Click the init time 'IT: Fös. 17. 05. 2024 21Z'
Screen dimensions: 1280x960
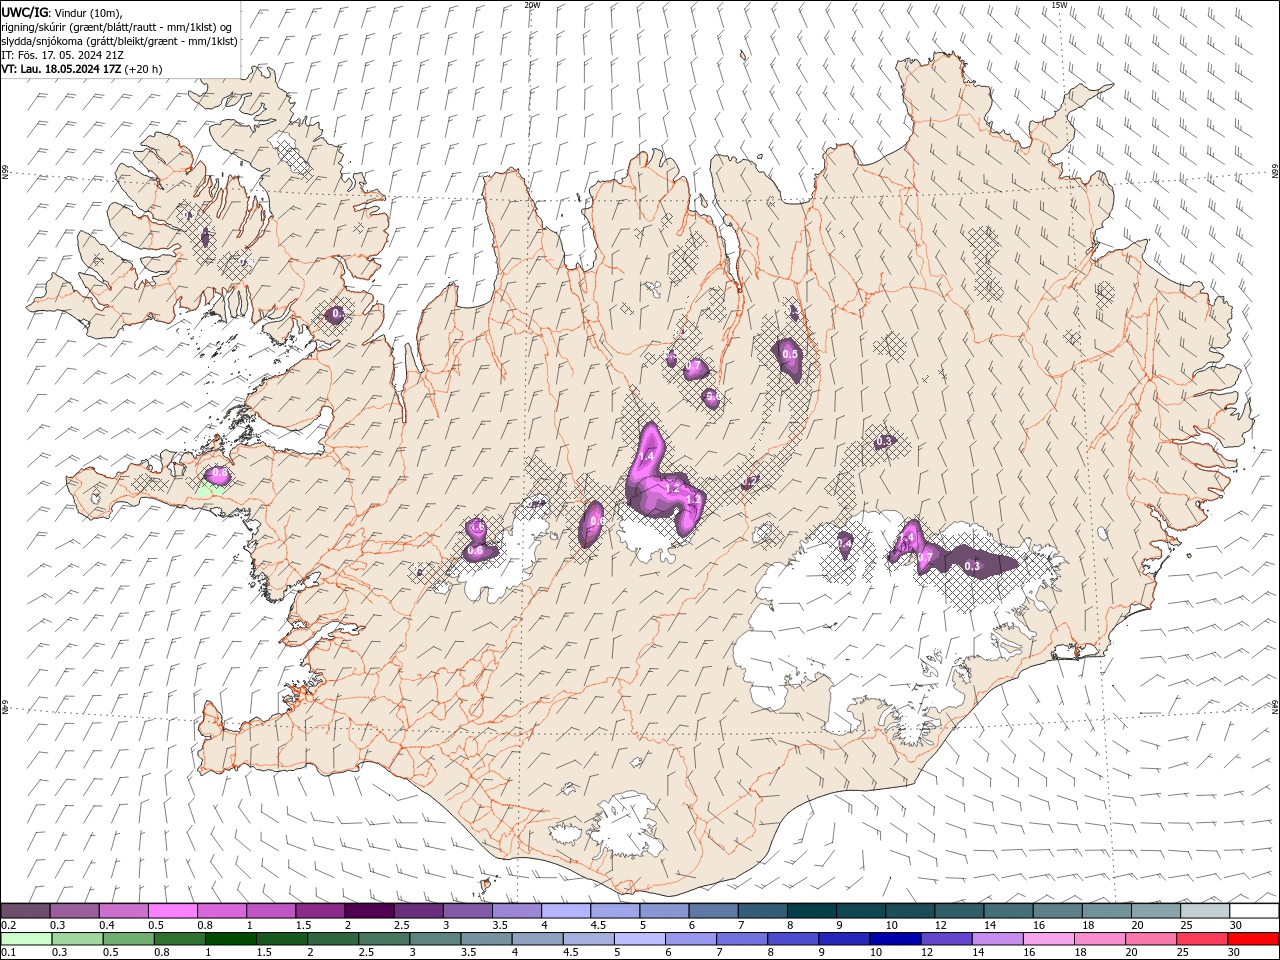[61, 55]
